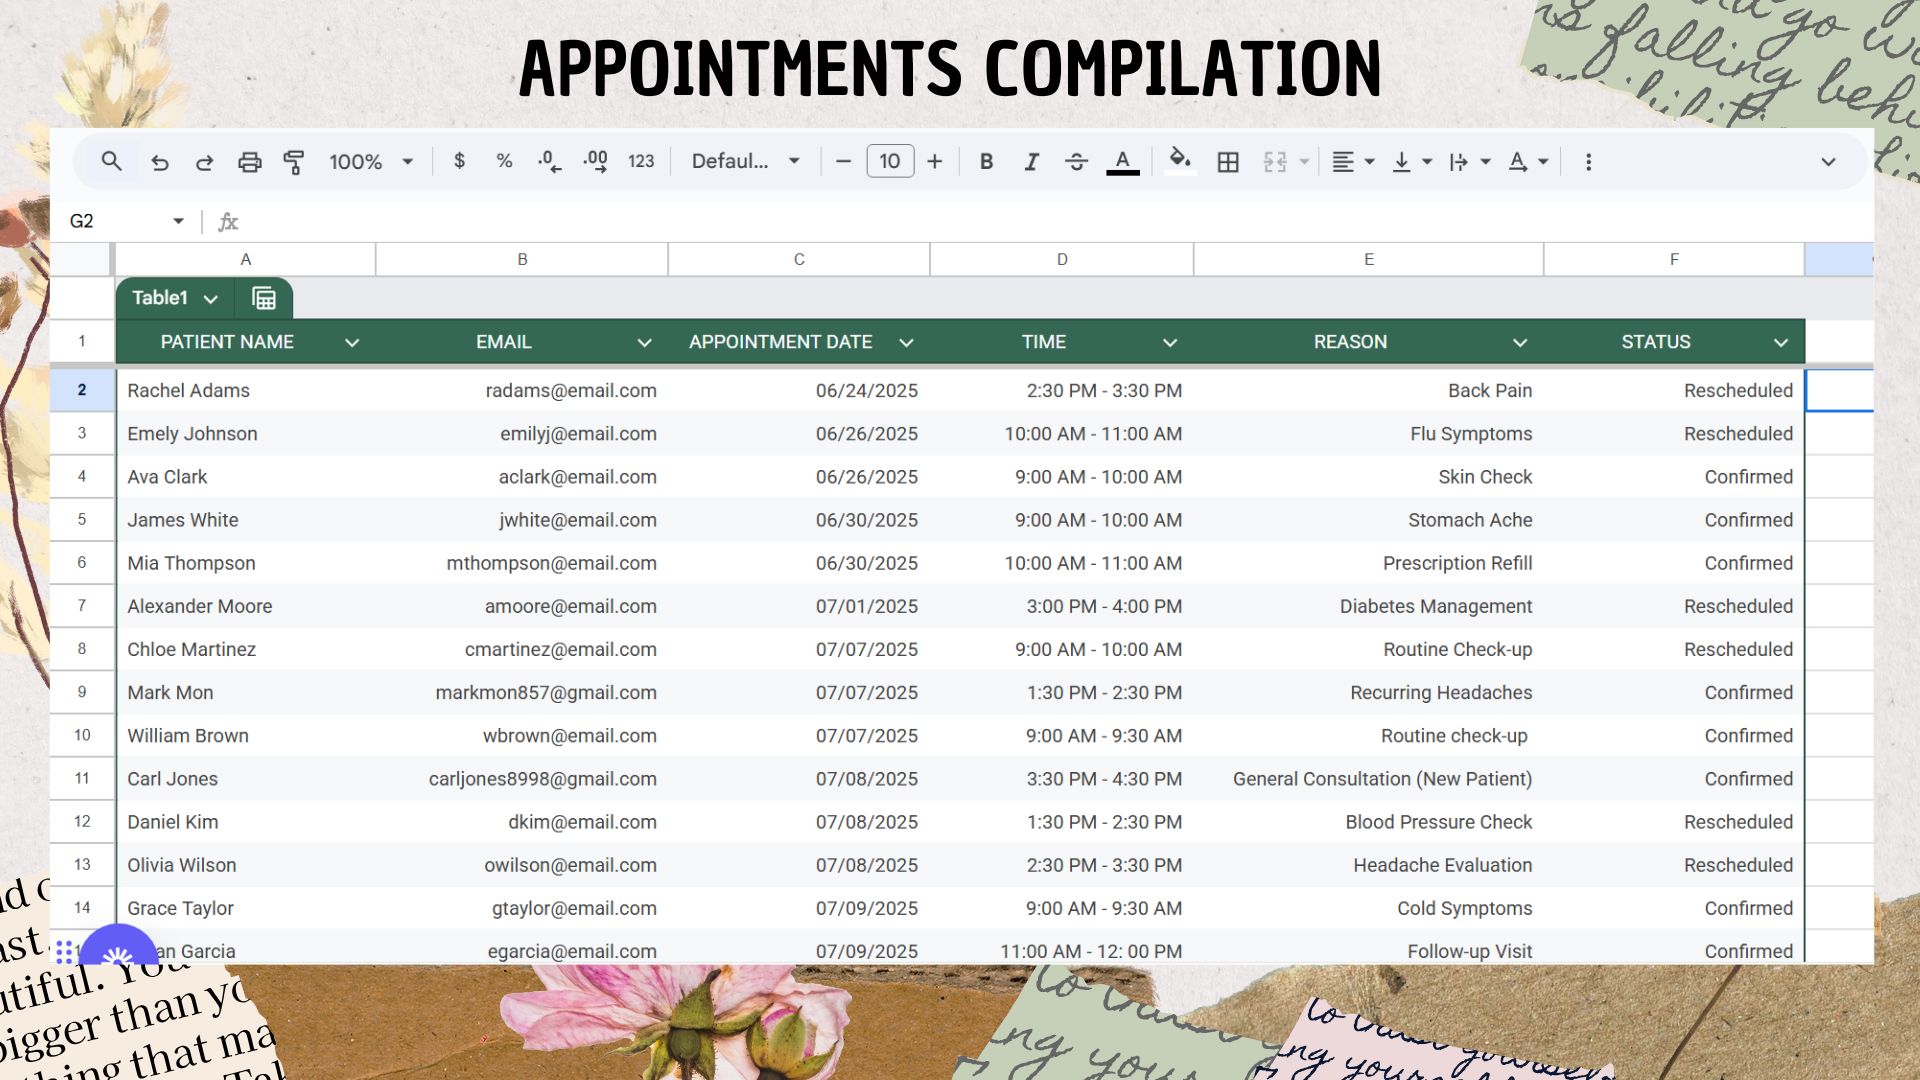Viewport: 1920px width, 1080px height.
Task: Select column E header
Action: (1369, 259)
